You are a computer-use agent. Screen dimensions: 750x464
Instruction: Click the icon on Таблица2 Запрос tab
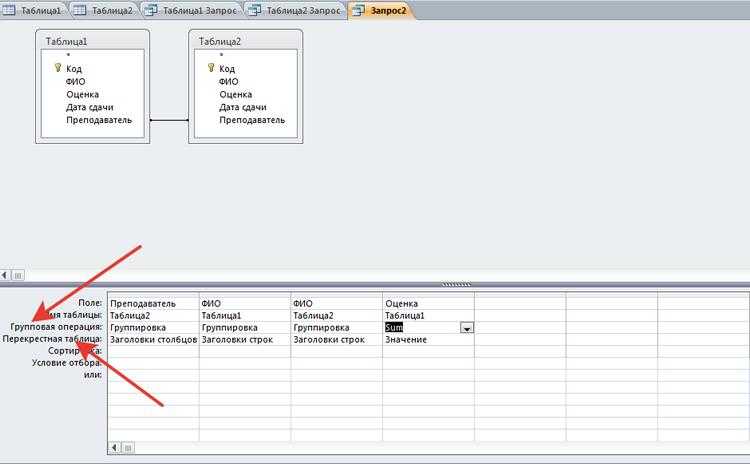point(254,10)
